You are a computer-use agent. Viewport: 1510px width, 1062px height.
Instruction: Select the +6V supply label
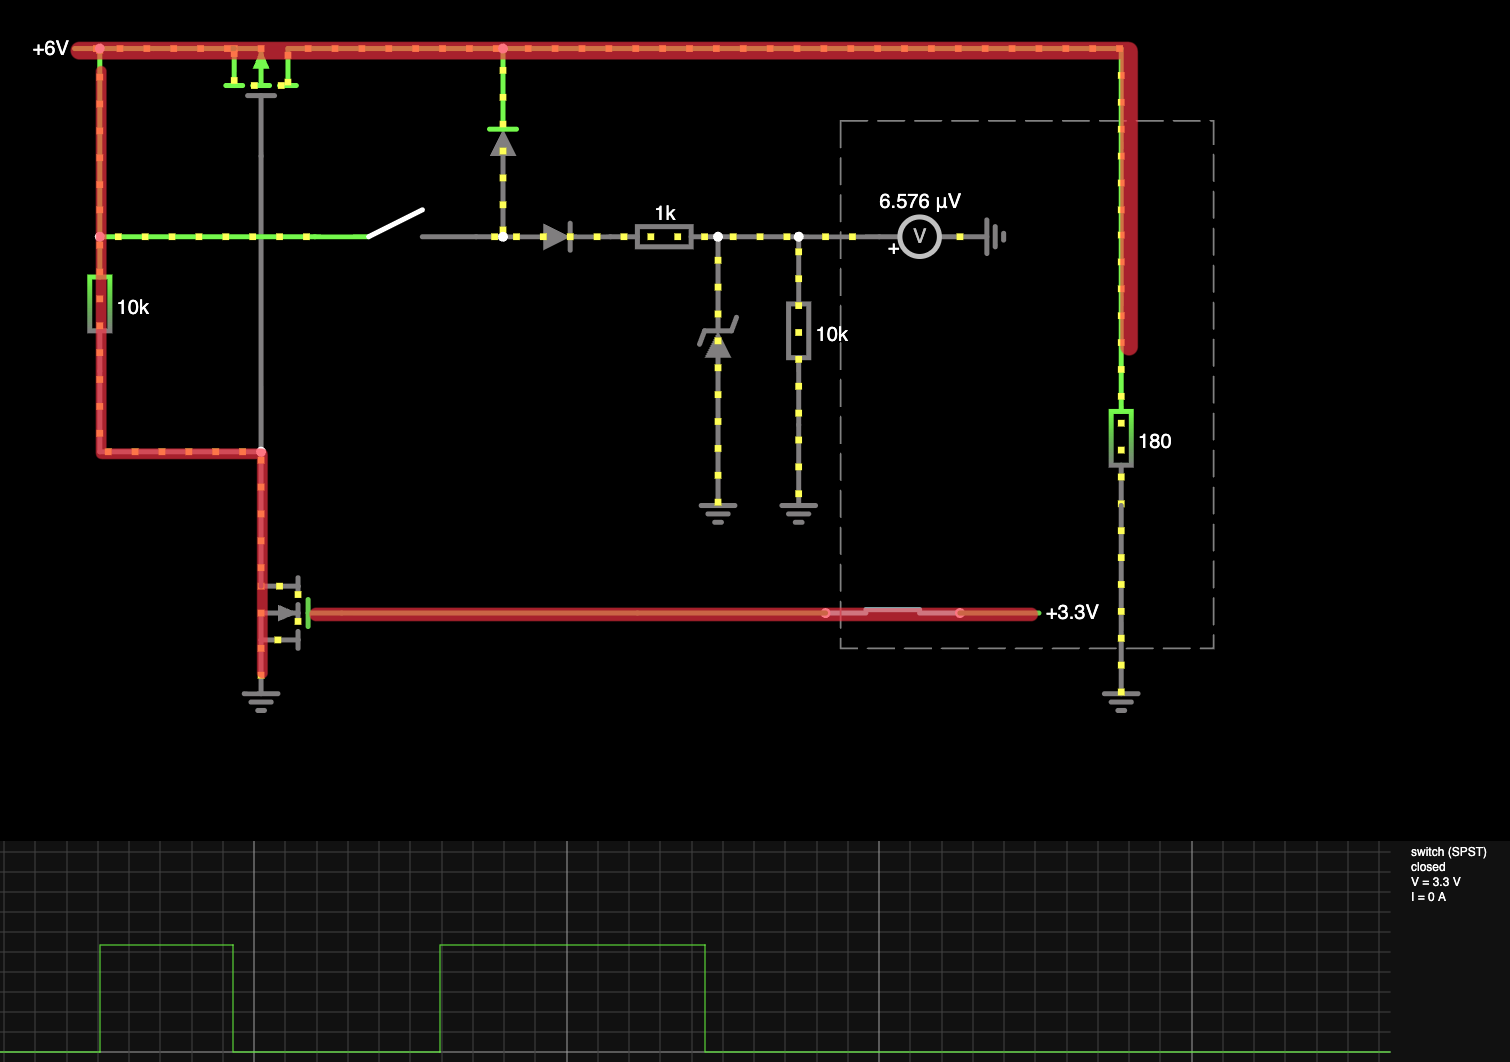point(48,47)
